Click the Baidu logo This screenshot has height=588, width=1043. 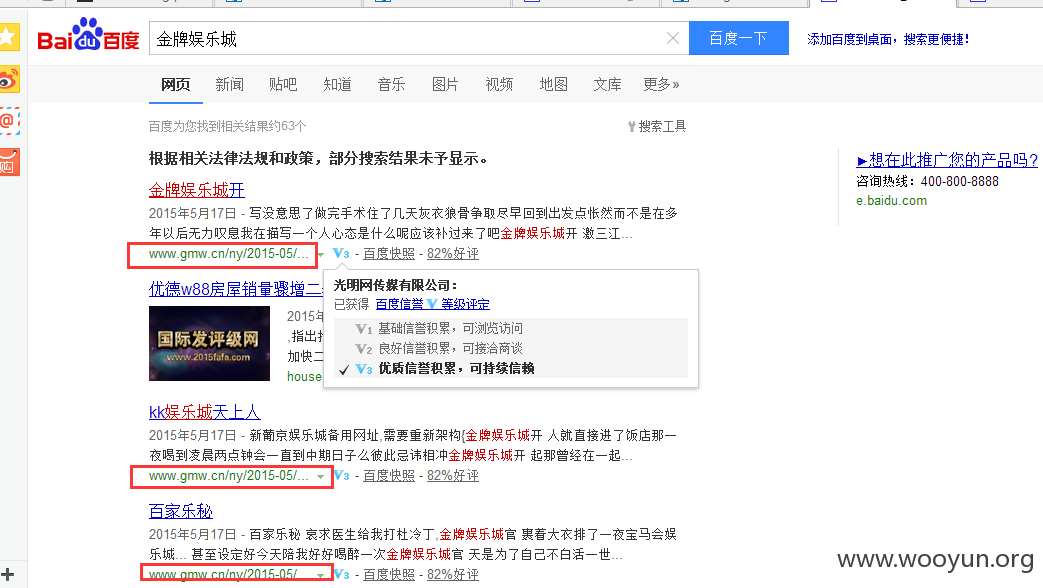click(x=88, y=35)
